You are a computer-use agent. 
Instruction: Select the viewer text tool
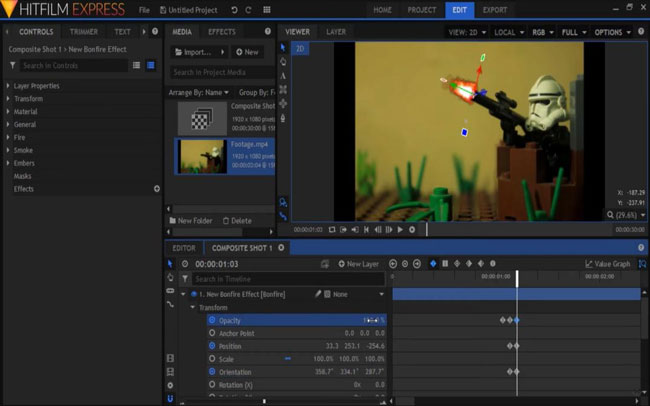(x=283, y=76)
